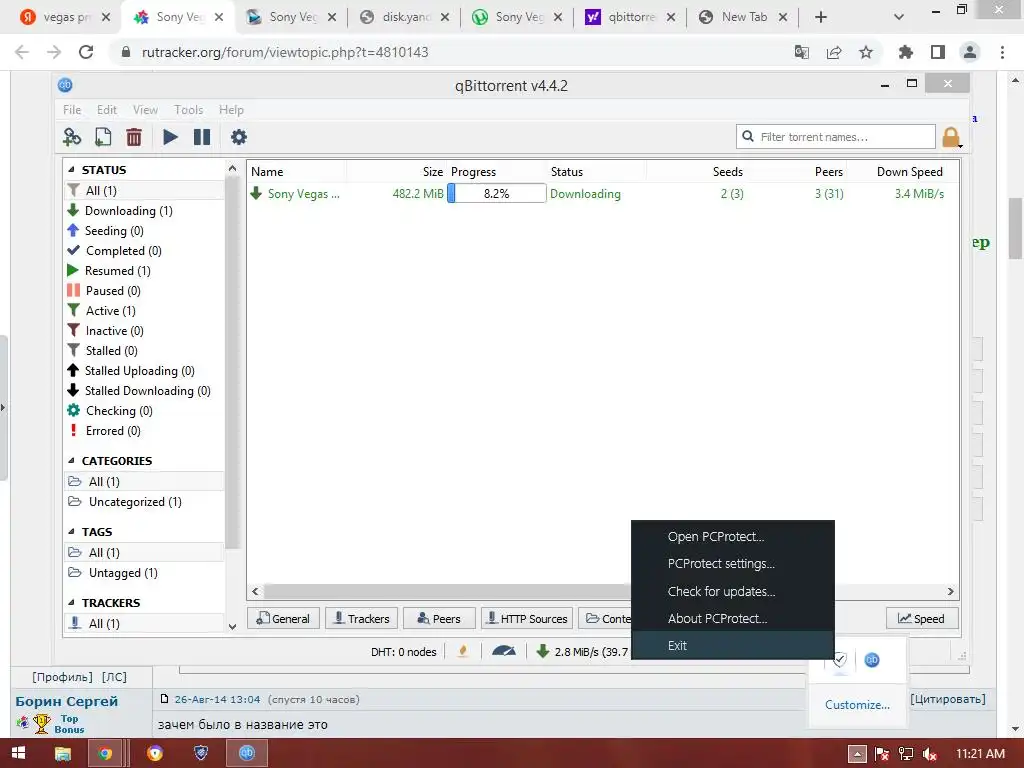Open the Help menu in qBittorrent
1024x768 pixels.
(x=231, y=110)
